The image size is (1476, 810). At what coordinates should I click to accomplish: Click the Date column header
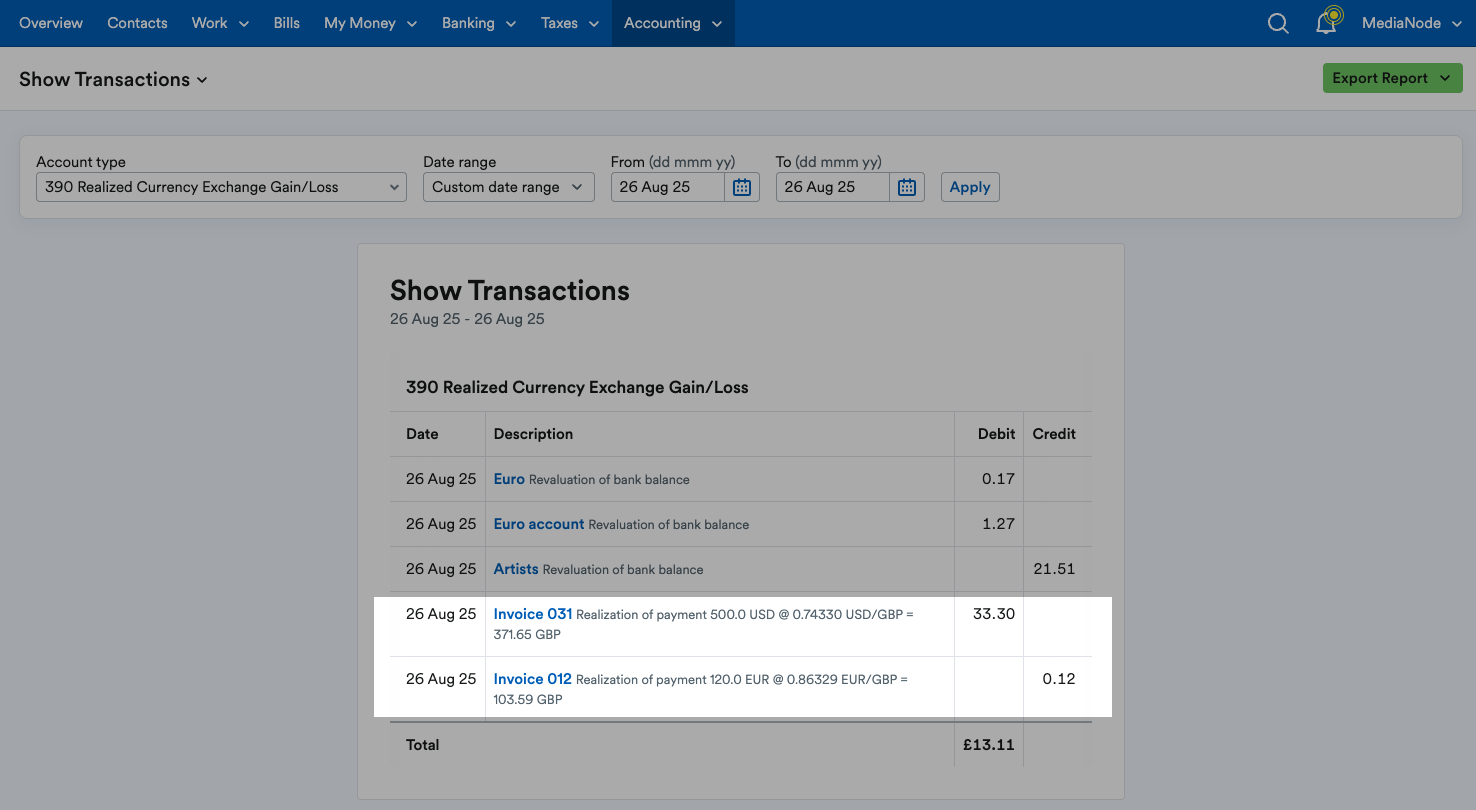422,434
